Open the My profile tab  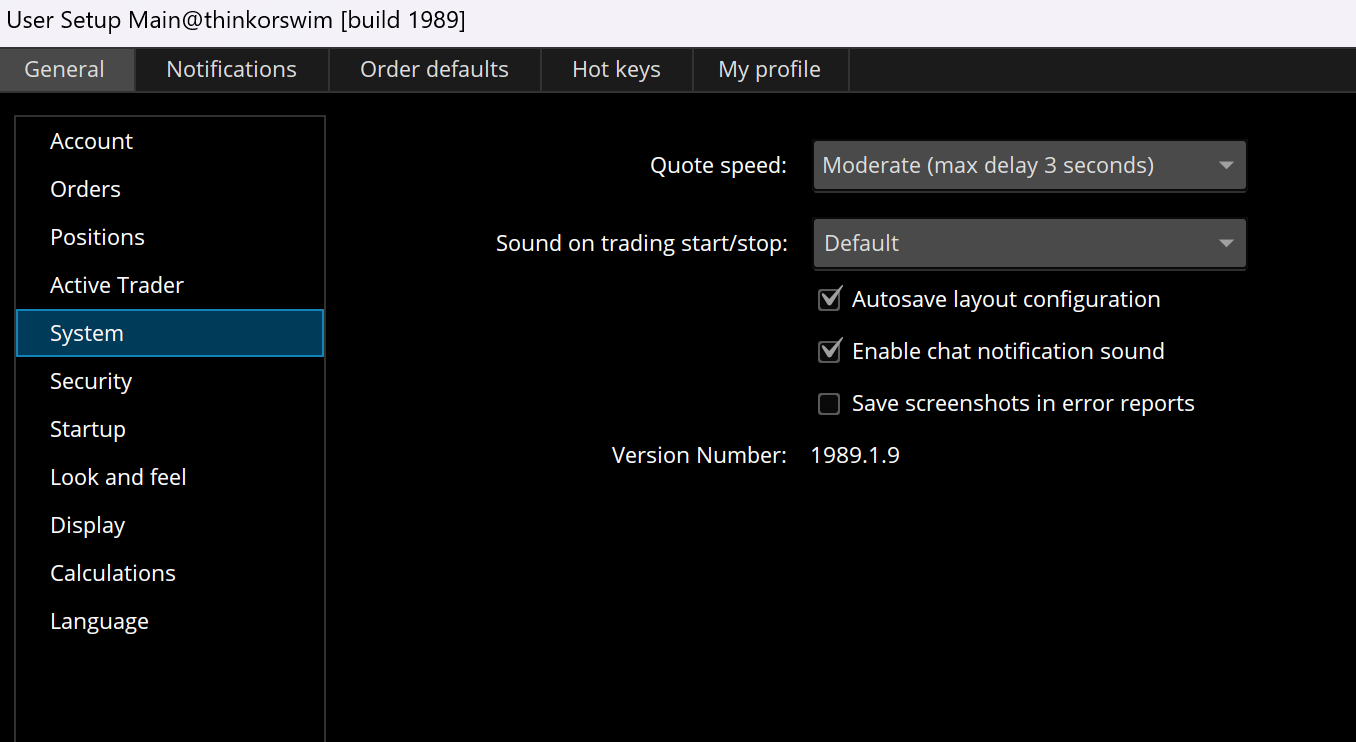point(769,70)
